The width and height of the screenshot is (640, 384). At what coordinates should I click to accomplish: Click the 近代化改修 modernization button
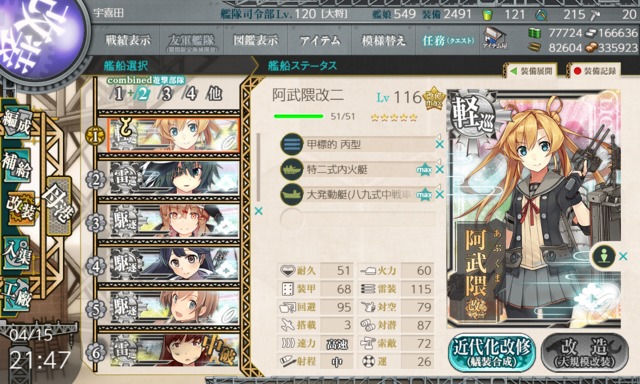492,352
